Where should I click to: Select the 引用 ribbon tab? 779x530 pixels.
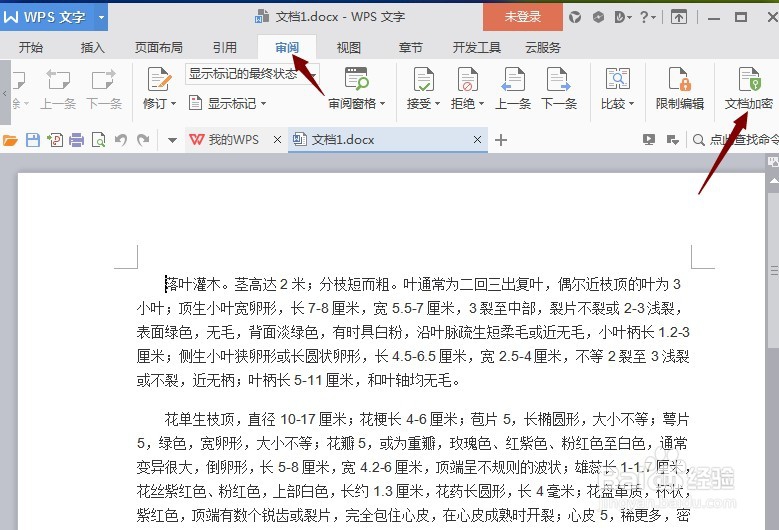click(x=225, y=48)
